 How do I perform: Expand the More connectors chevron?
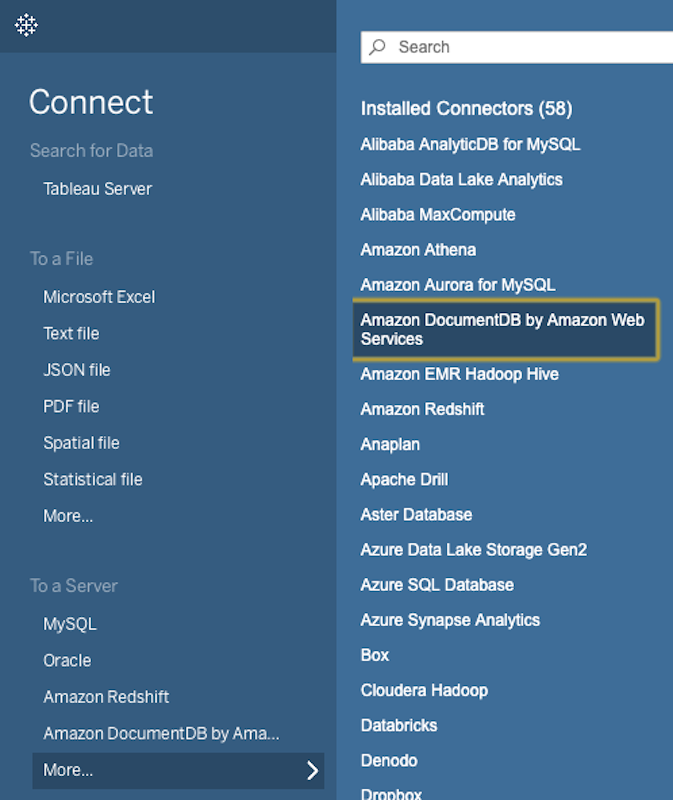click(311, 771)
